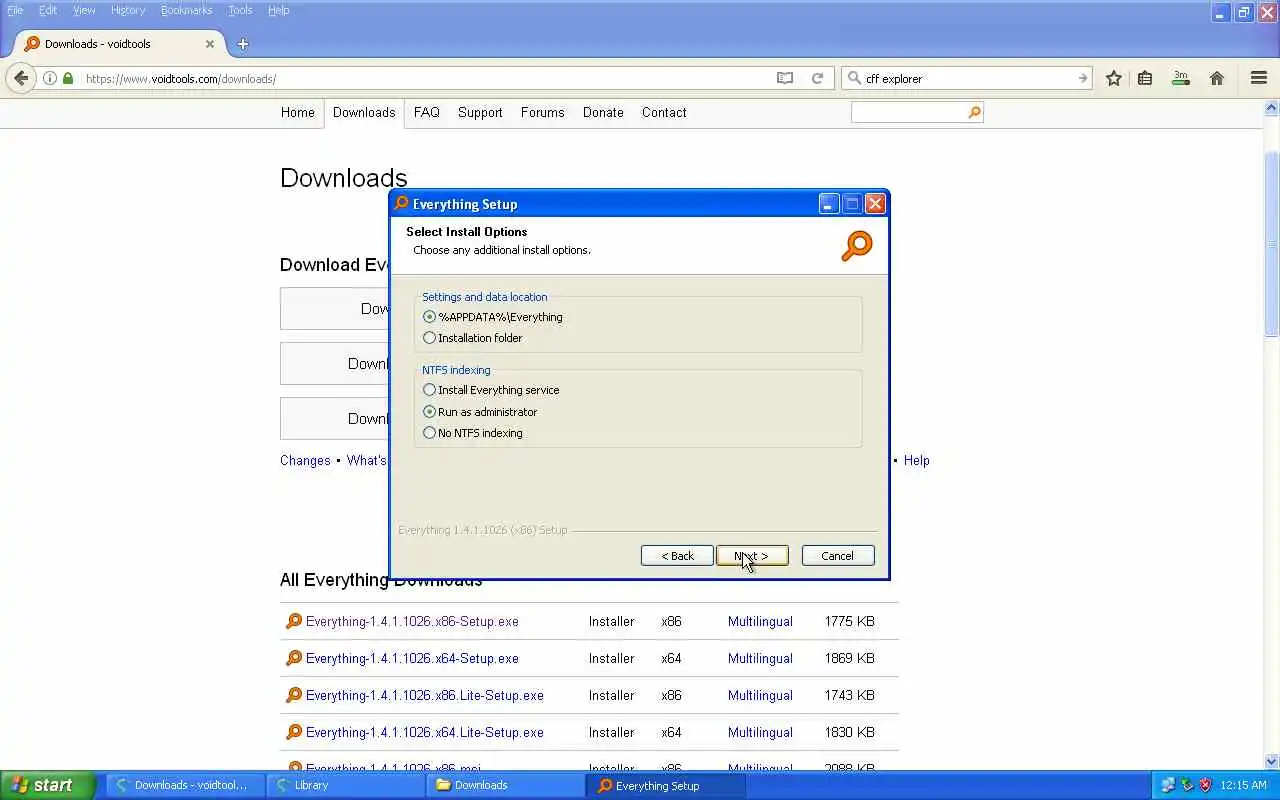Open the Edit menu

[x=48, y=10]
